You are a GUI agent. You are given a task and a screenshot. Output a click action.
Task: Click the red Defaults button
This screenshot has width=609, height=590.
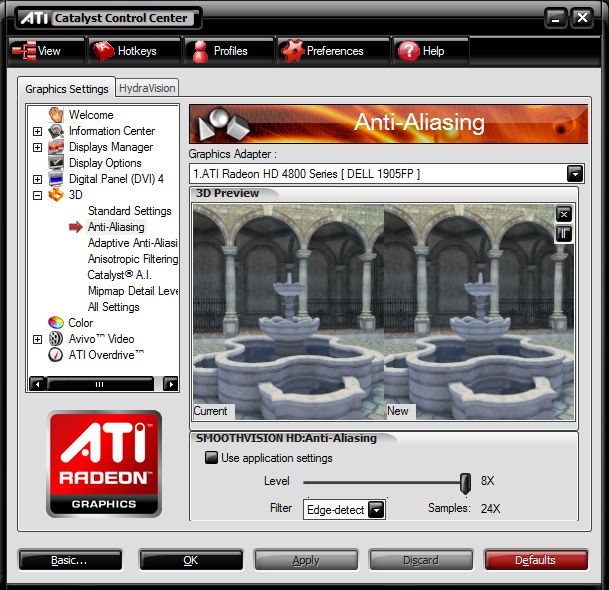(536, 560)
